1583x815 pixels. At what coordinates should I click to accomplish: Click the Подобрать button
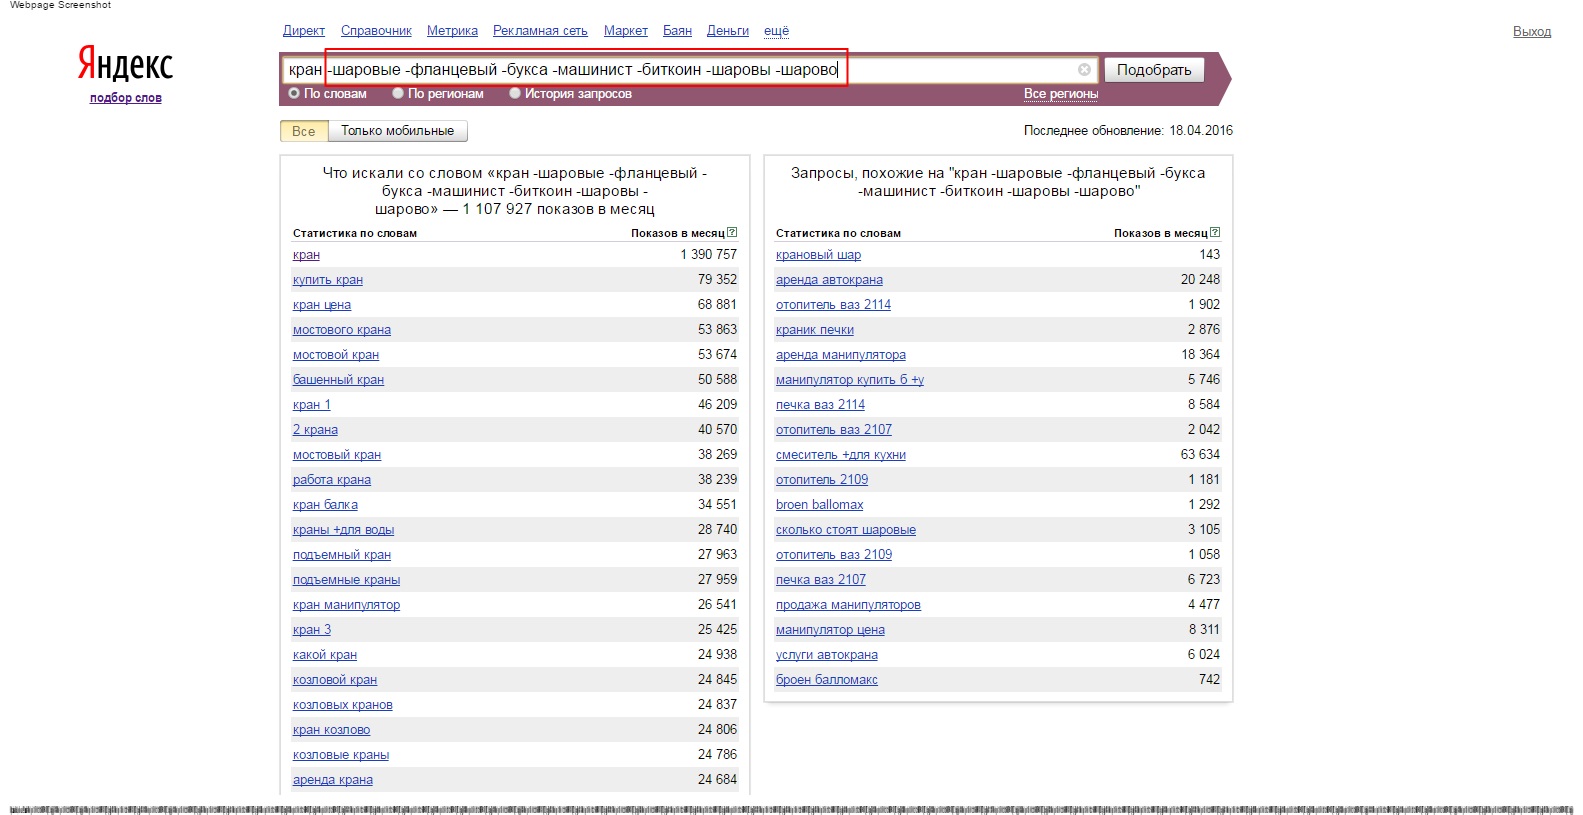coord(1154,70)
